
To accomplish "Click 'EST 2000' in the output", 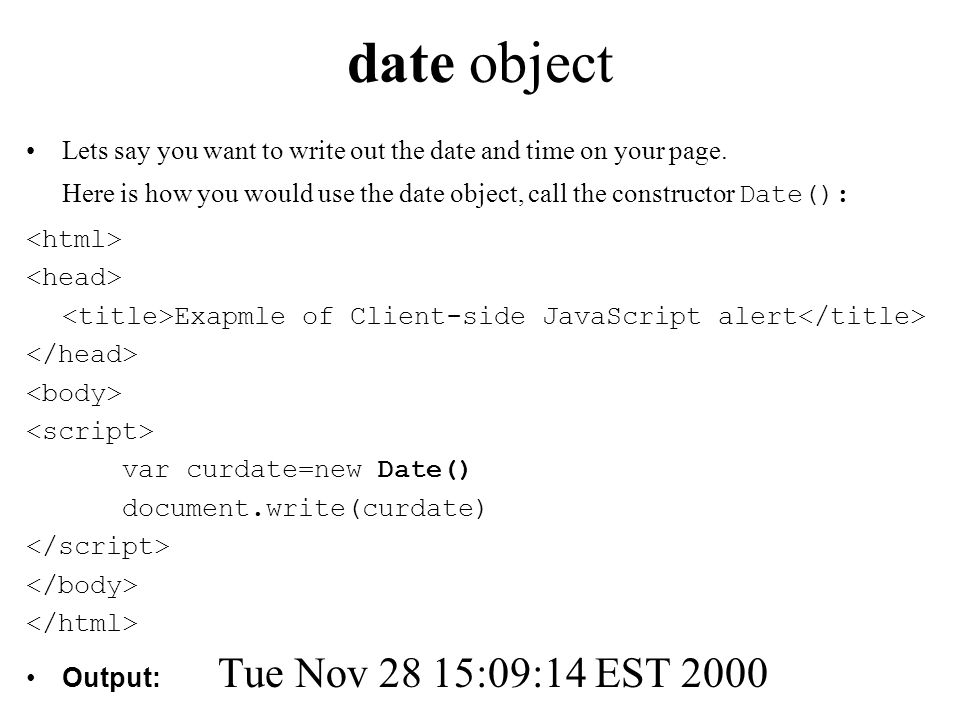I will click(681, 673).
